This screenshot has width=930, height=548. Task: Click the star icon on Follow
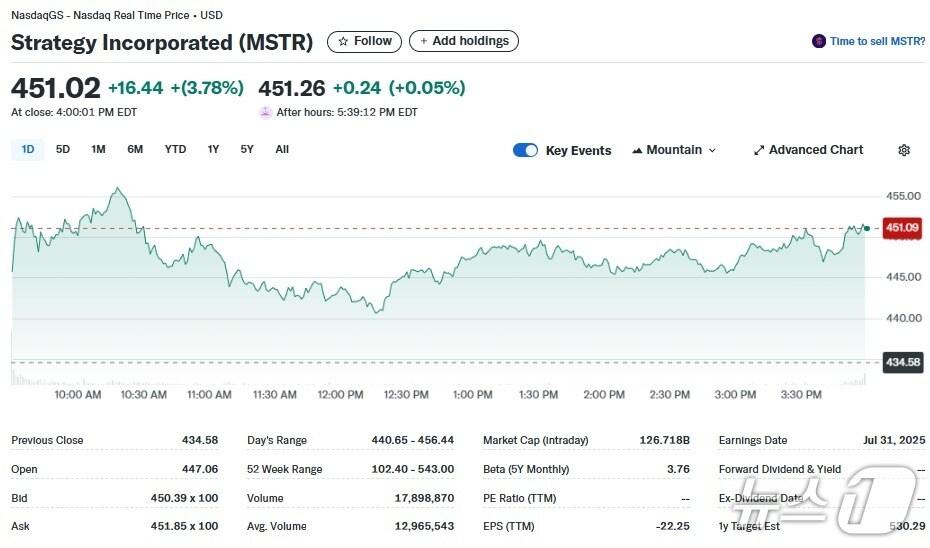pyautogui.click(x=343, y=42)
